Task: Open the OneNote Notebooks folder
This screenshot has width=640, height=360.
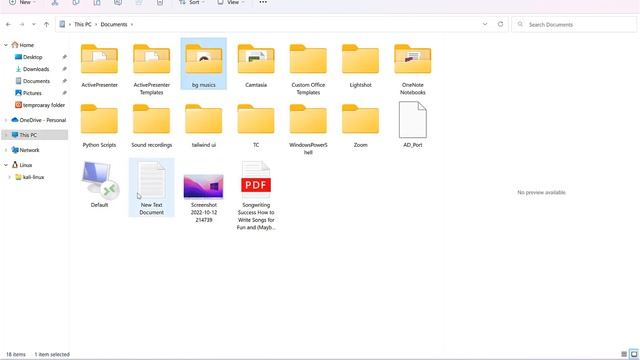Action: pyautogui.click(x=413, y=69)
